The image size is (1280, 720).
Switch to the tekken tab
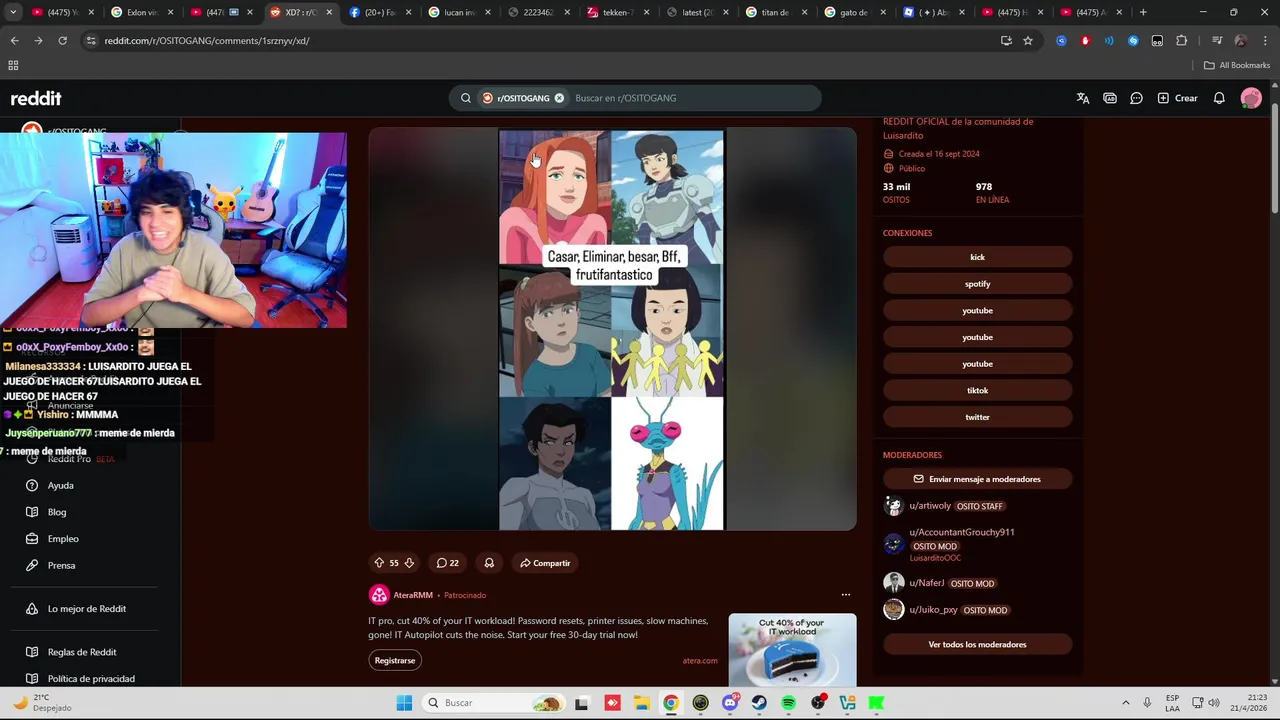(x=619, y=12)
